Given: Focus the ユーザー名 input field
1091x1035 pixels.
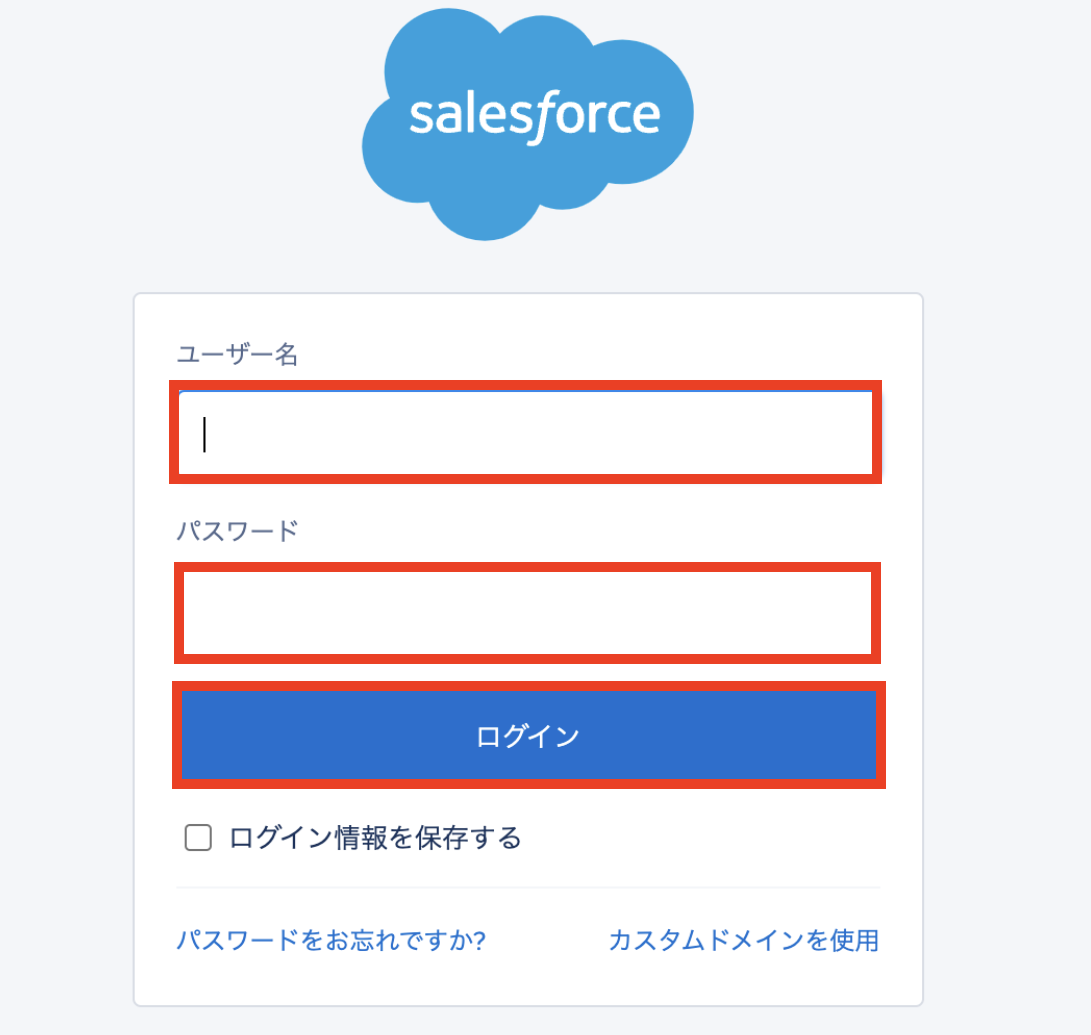Looking at the screenshot, I should [527, 433].
